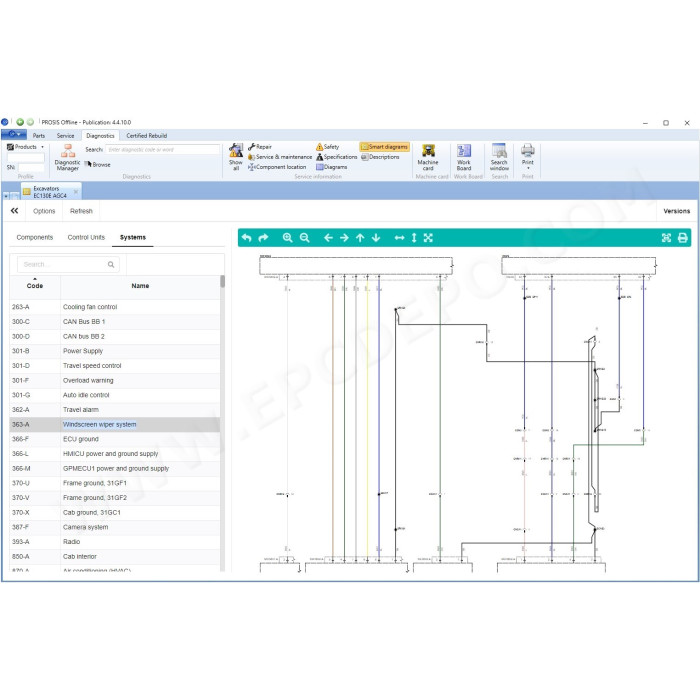
Task: Collapse side panel with double chevron
Action: 15,211
